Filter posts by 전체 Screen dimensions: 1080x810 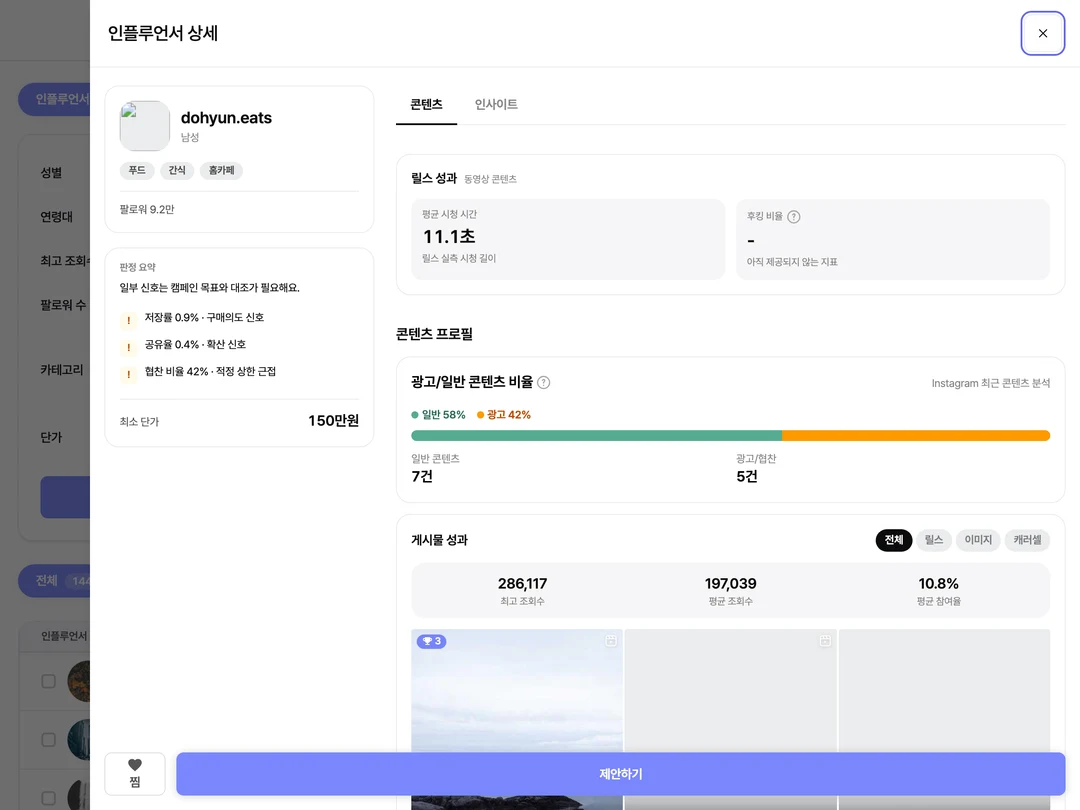click(x=893, y=540)
